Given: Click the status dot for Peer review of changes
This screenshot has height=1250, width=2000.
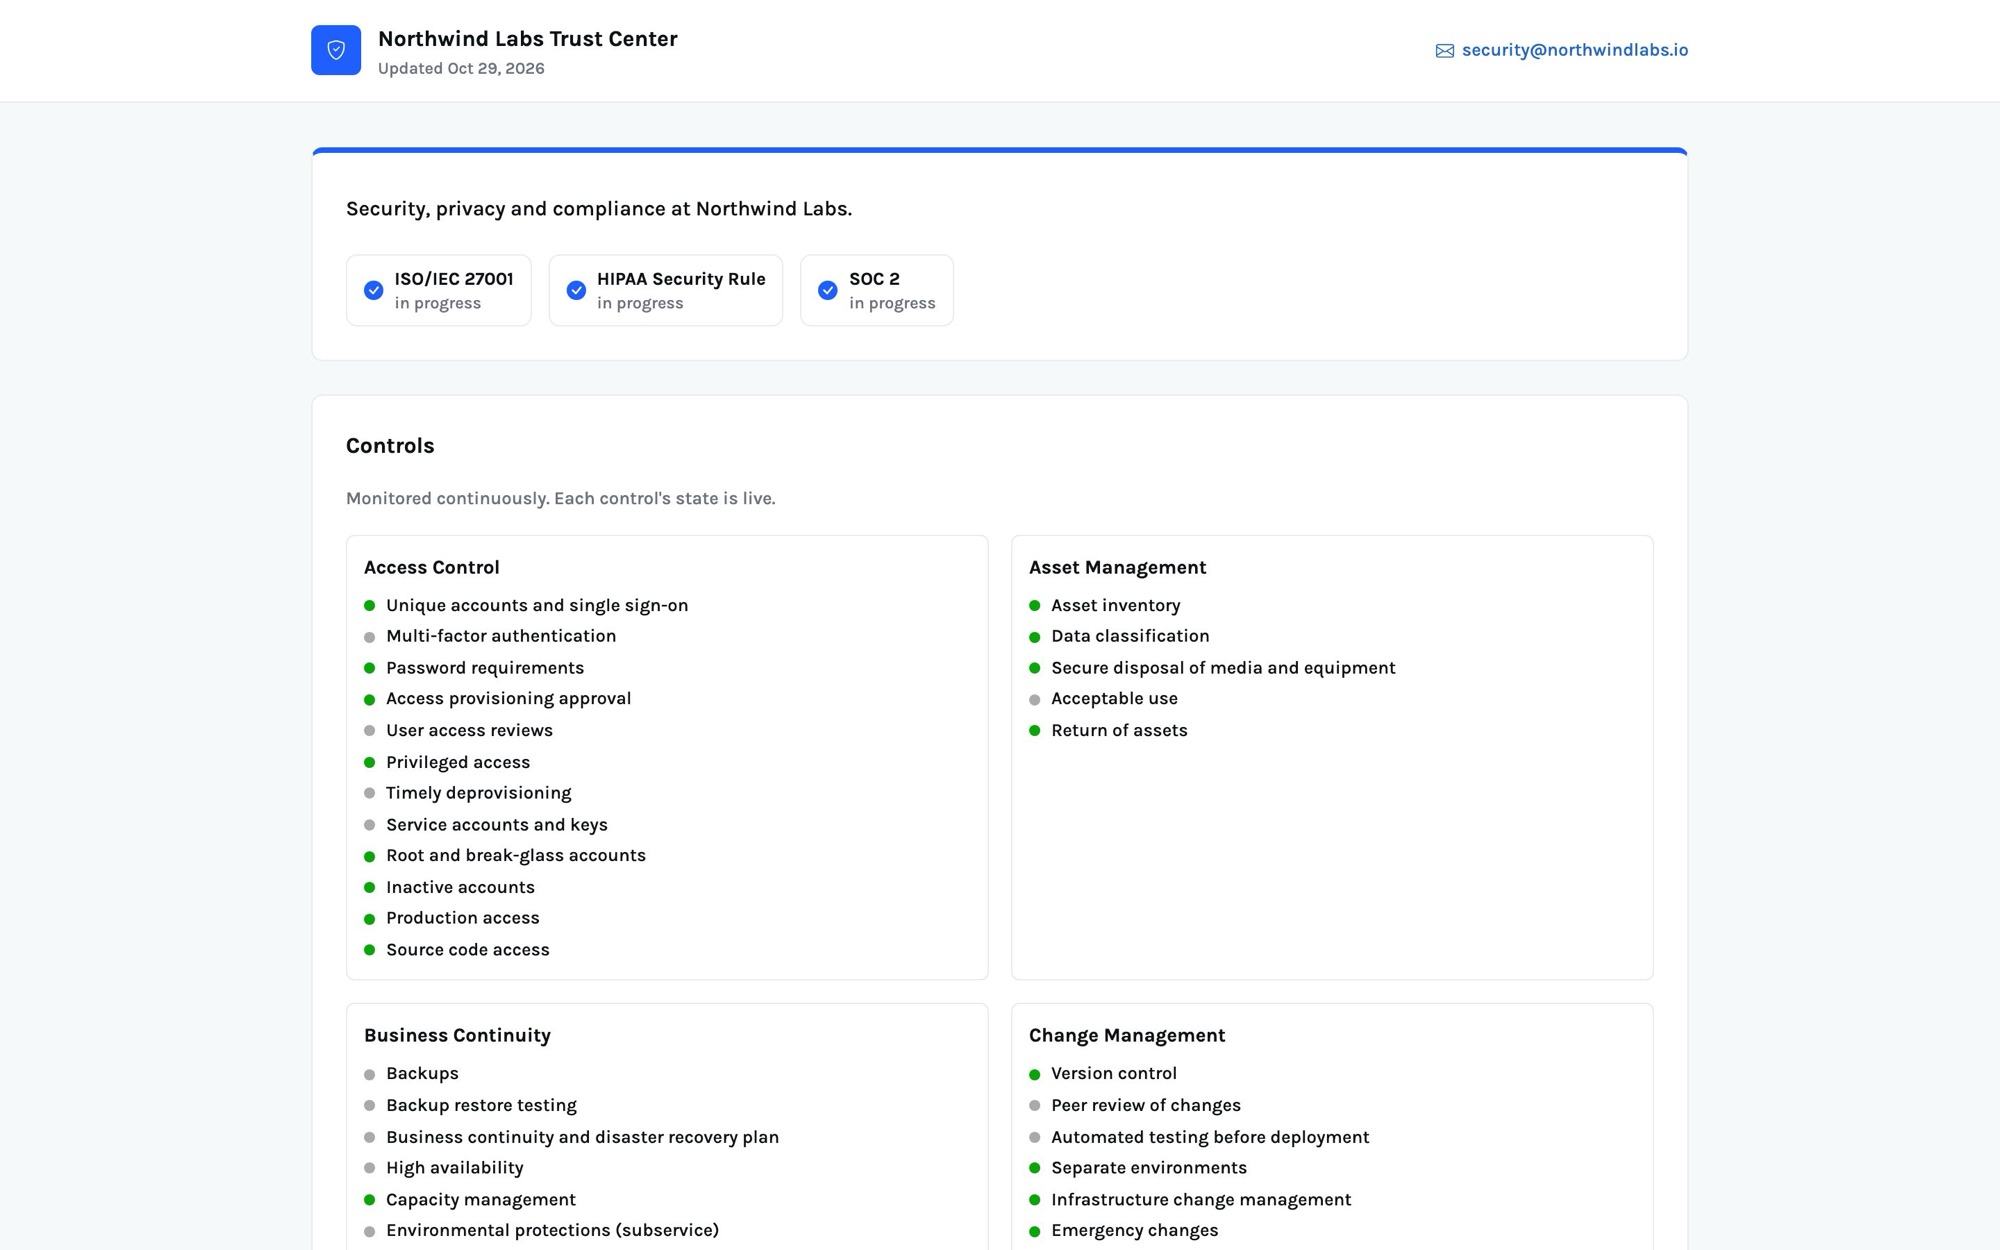Looking at the screenshot, I should [1034, 1106].
